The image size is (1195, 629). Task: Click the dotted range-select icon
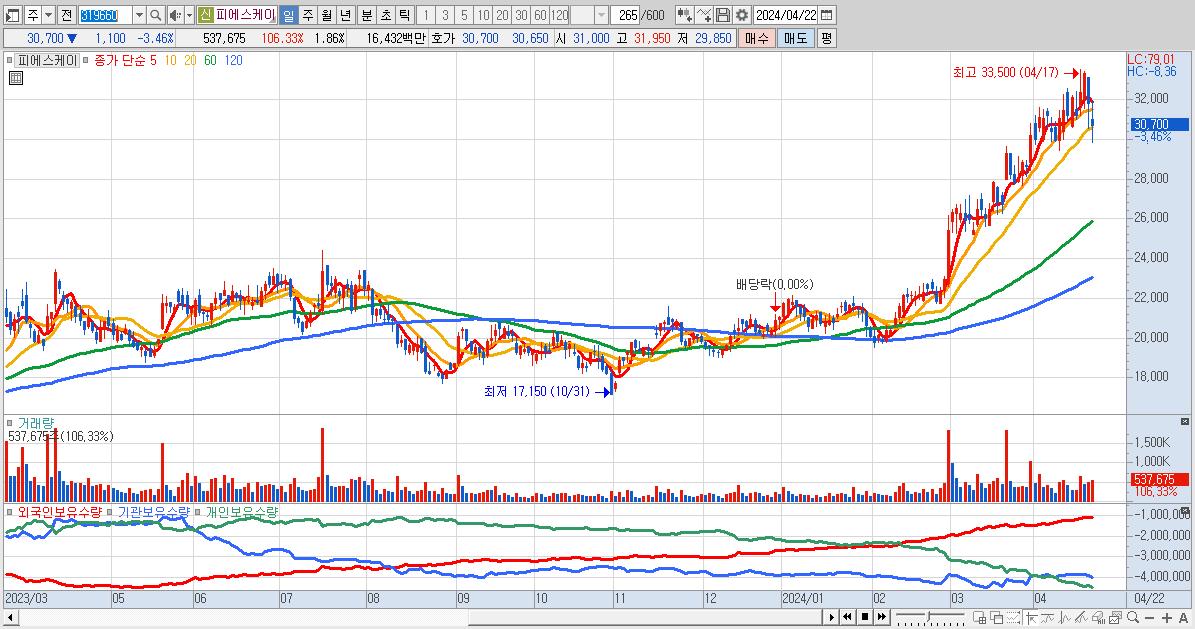pyautogui.click(x=1013, y=618)
